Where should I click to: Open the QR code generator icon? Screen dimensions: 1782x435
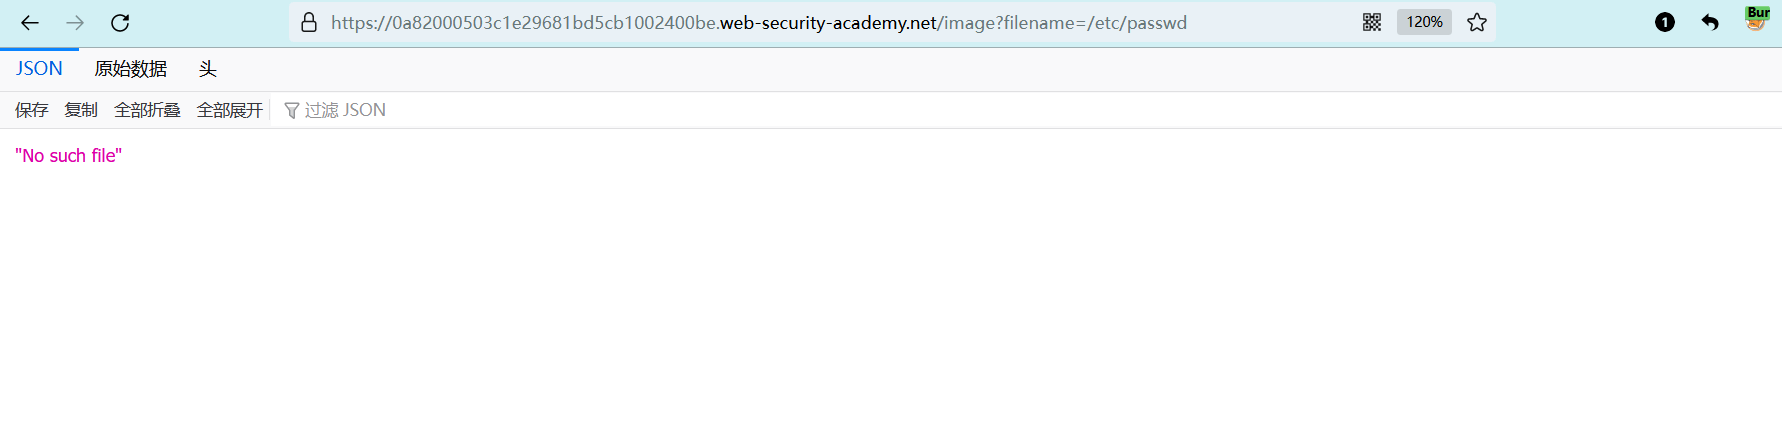[x=1372, y=23]
